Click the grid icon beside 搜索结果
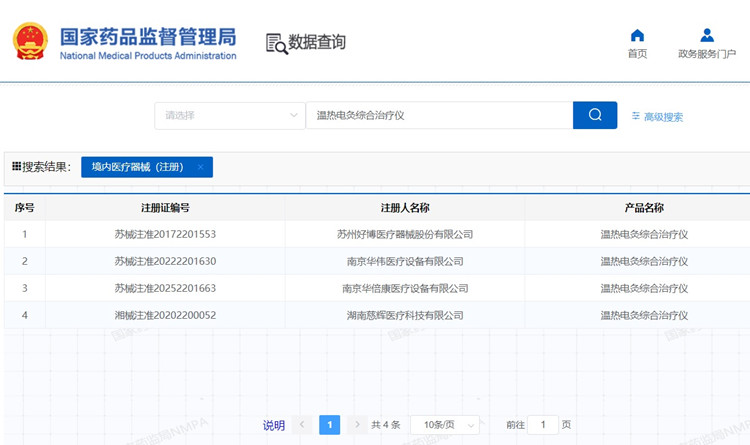 pos(16,167)
